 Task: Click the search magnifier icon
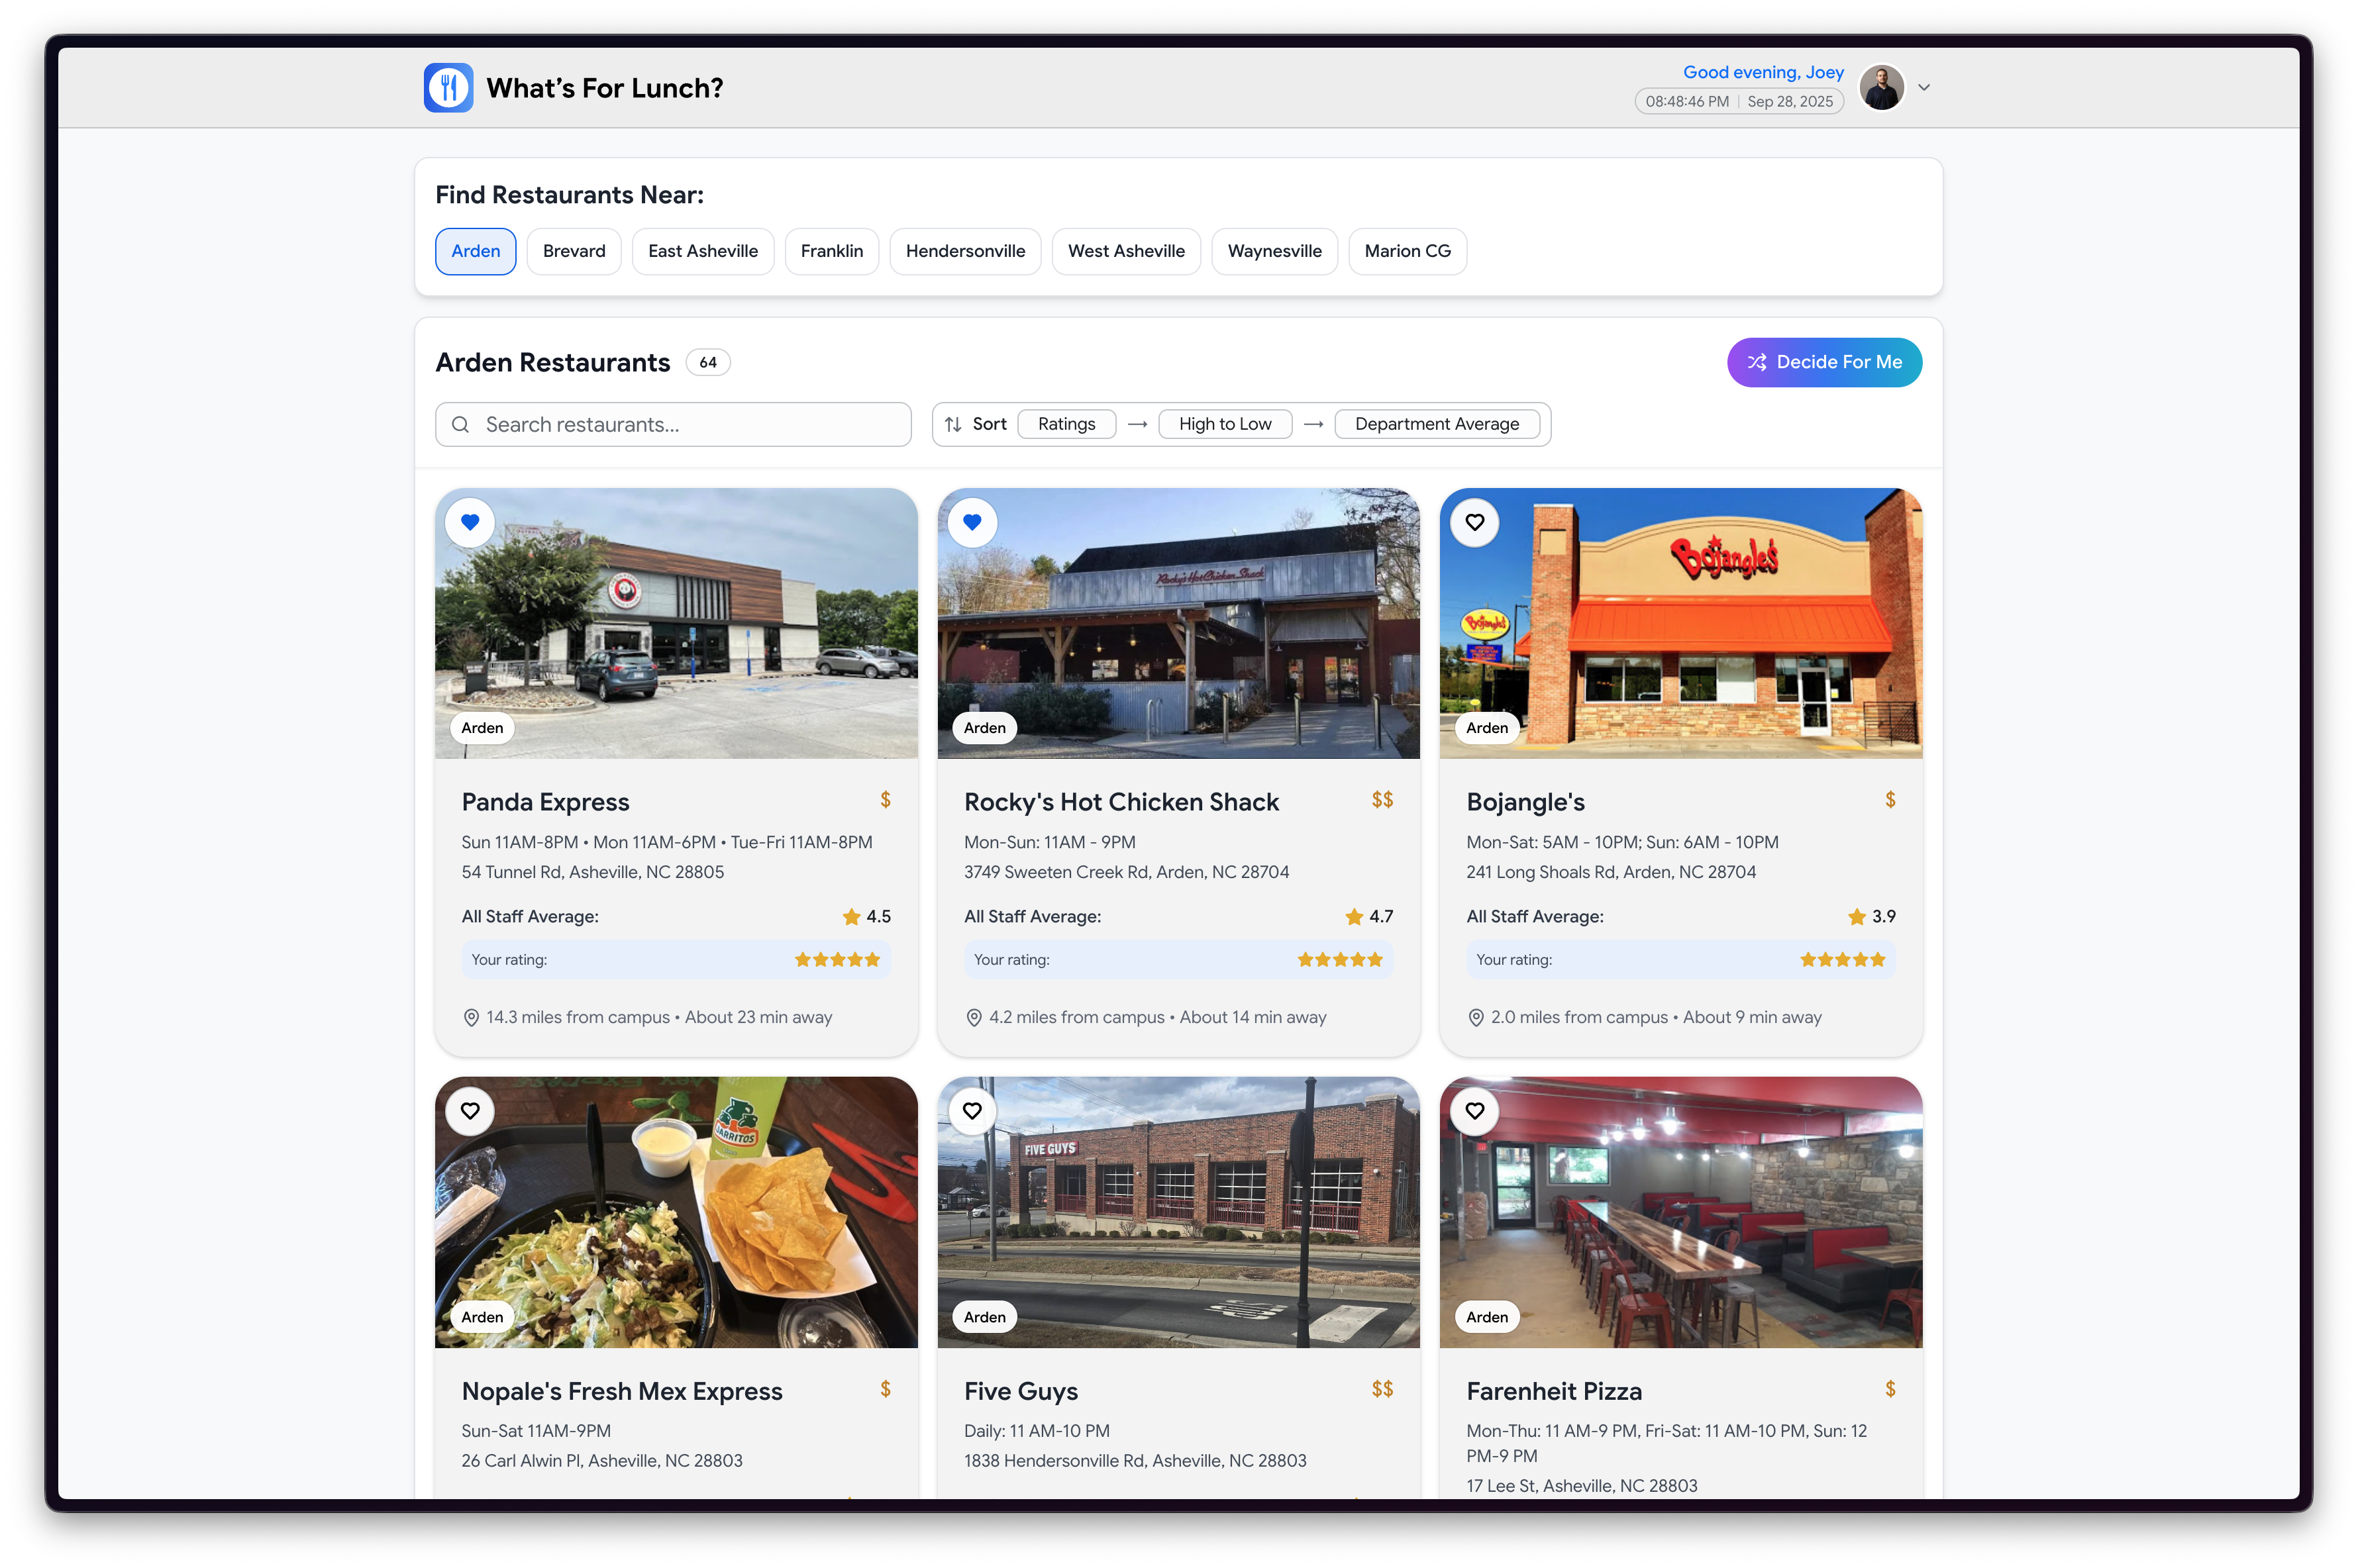(x=460, y=425)
